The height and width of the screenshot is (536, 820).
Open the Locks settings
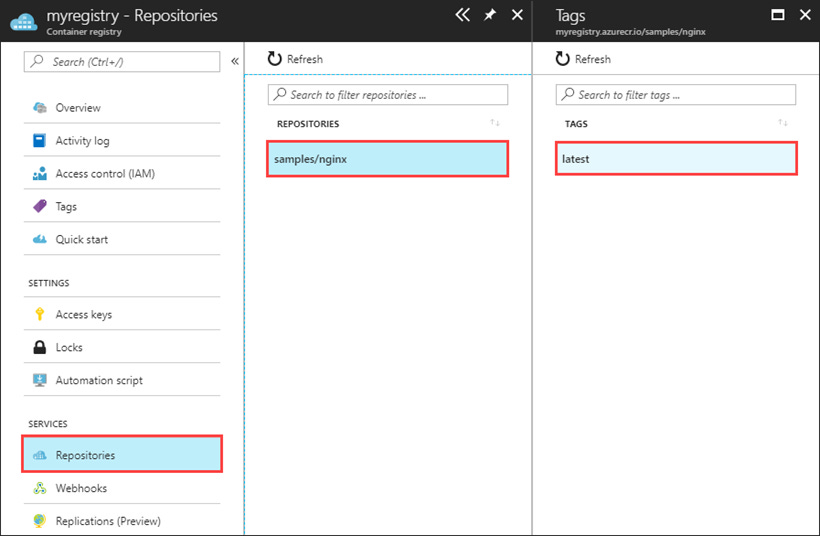point(122,347)
